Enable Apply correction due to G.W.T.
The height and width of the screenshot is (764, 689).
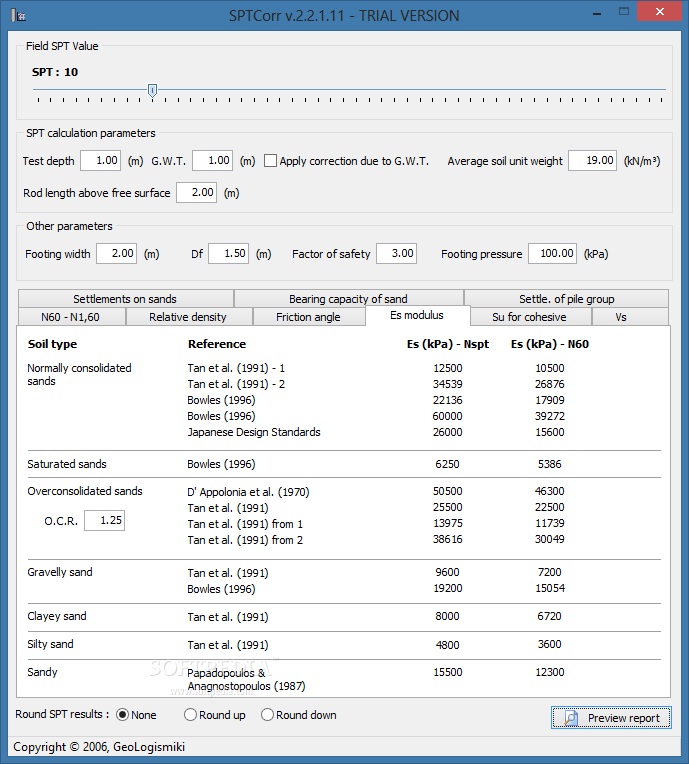270,161
